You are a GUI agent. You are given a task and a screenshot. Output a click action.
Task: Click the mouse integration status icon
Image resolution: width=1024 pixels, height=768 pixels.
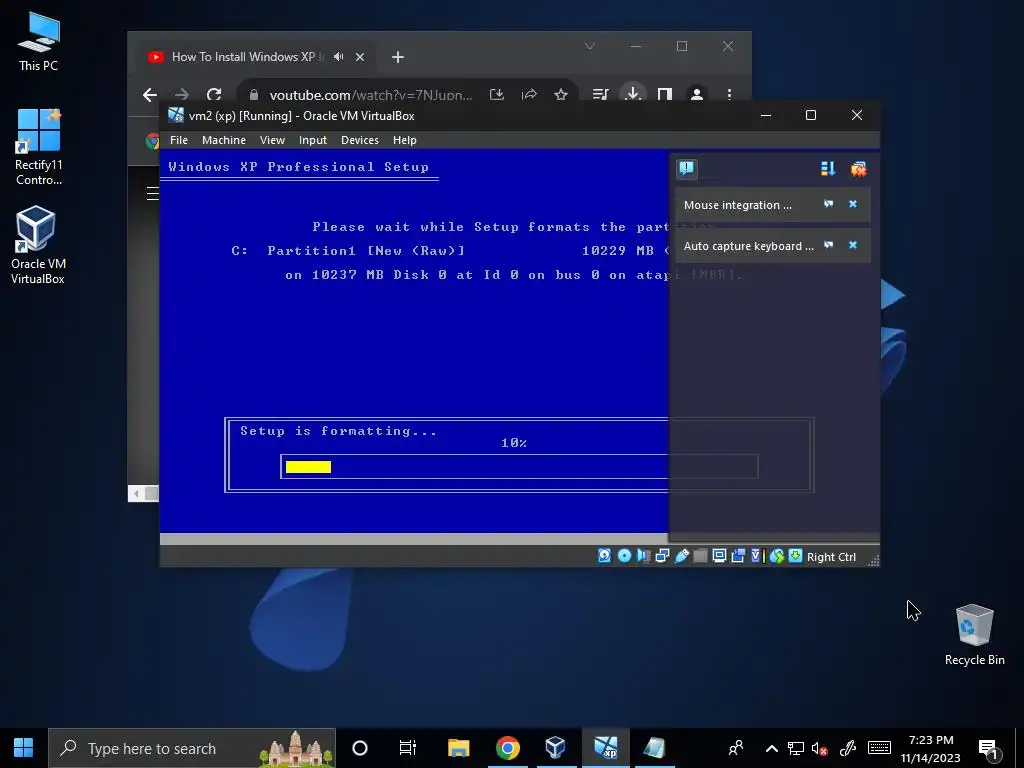[776, 556]
